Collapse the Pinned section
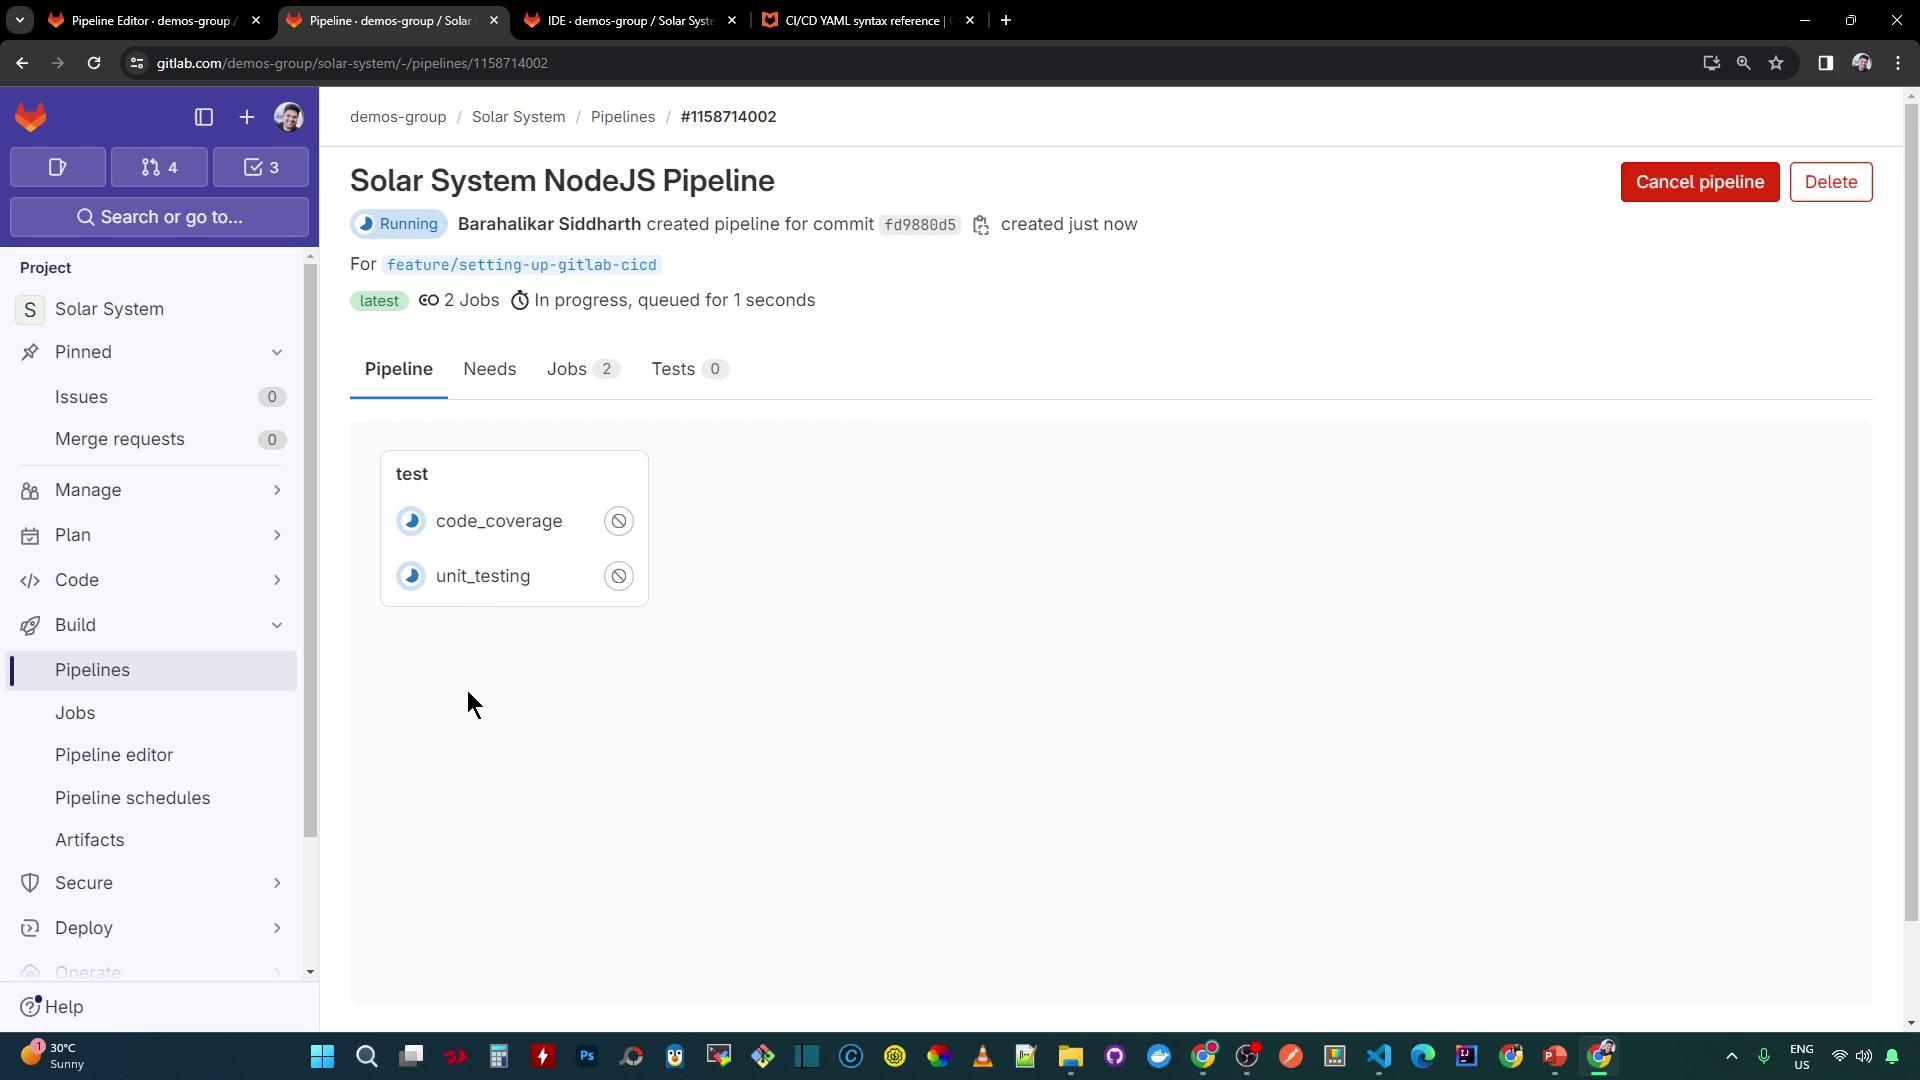 click(x=277, y=352)
